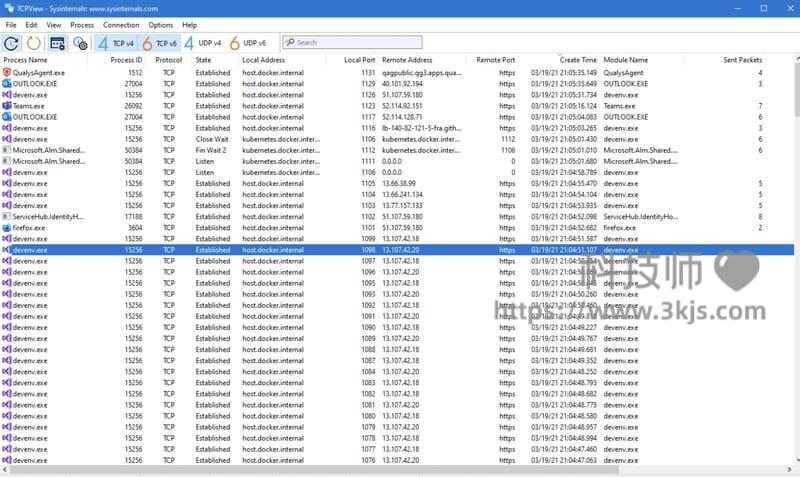The height and width of the screenshot is (477, 800).
Task: Open the Options menu
Action: pyautogui.click(x=161, y=25)
